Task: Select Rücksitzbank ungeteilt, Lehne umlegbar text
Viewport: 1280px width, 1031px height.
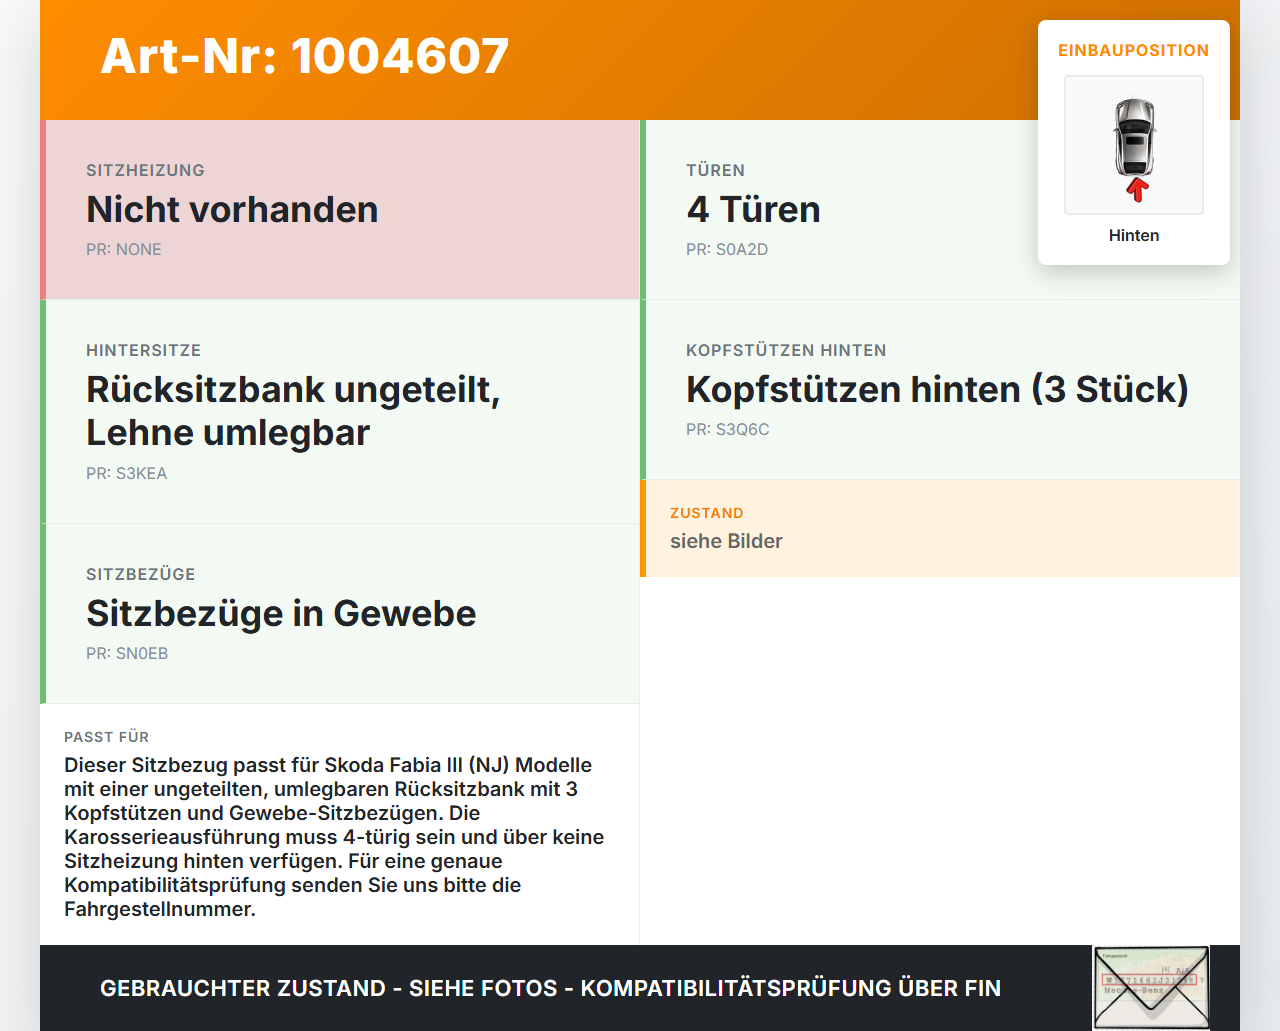Action: [293, 411]
